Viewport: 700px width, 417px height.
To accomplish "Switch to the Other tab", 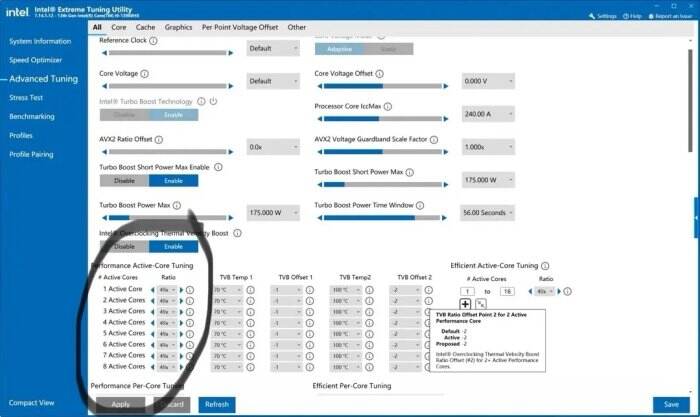I will pyautogui.click(x=297, y=27).
